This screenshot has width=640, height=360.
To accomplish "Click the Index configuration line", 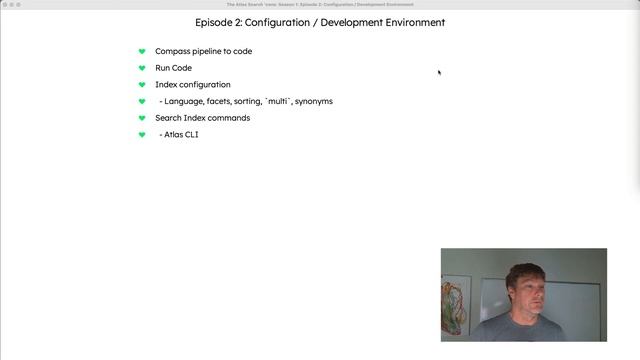I will coord(193,84).
